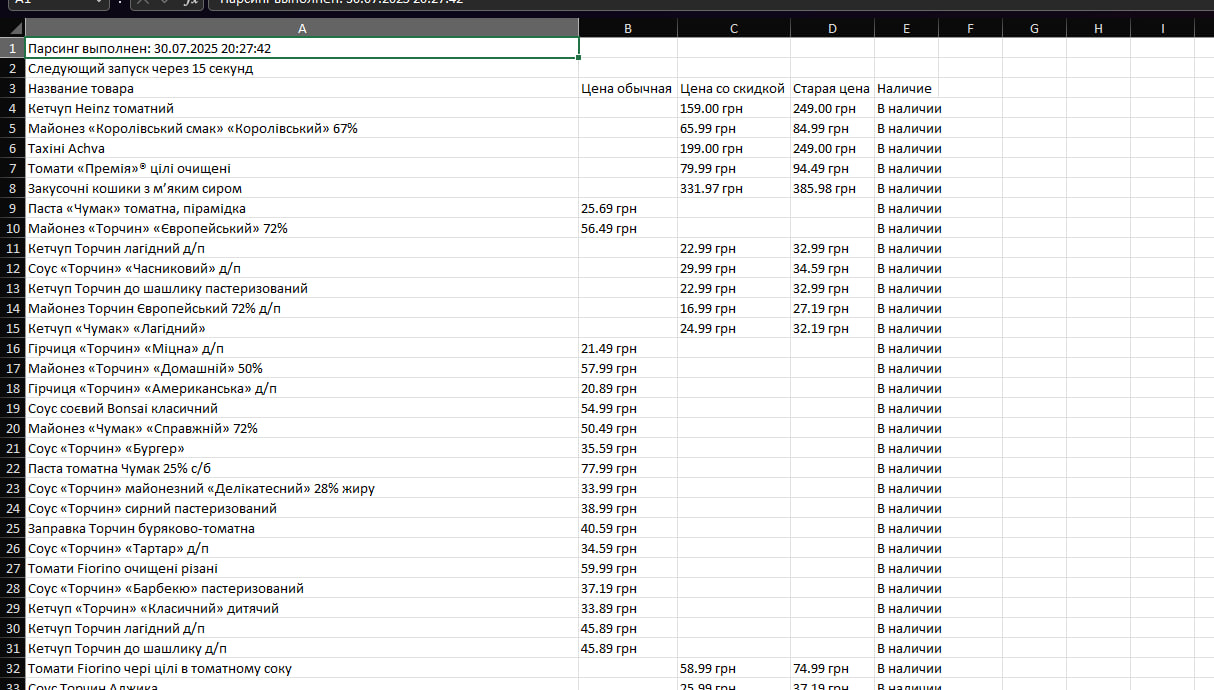Viewport: 1214px width, 690px height.
Task: Select cell 'Томати Fiorino чері цілі в томатному соку'
Action: [302, 668]
